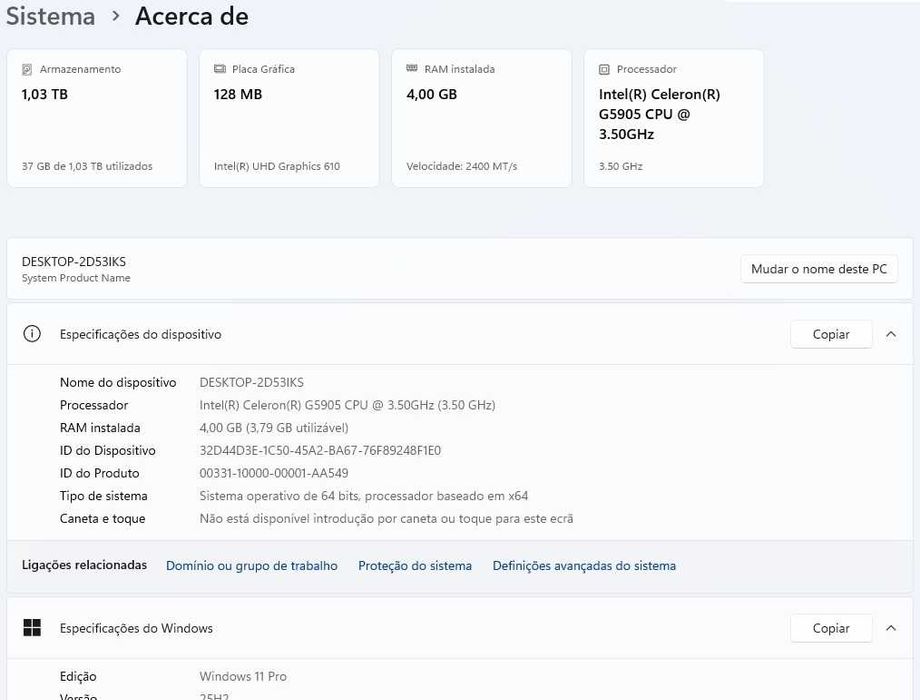Screen dimensions: 920x700
Task: Click the Ligações relacionadas label
Action: (x=84, y=565)
